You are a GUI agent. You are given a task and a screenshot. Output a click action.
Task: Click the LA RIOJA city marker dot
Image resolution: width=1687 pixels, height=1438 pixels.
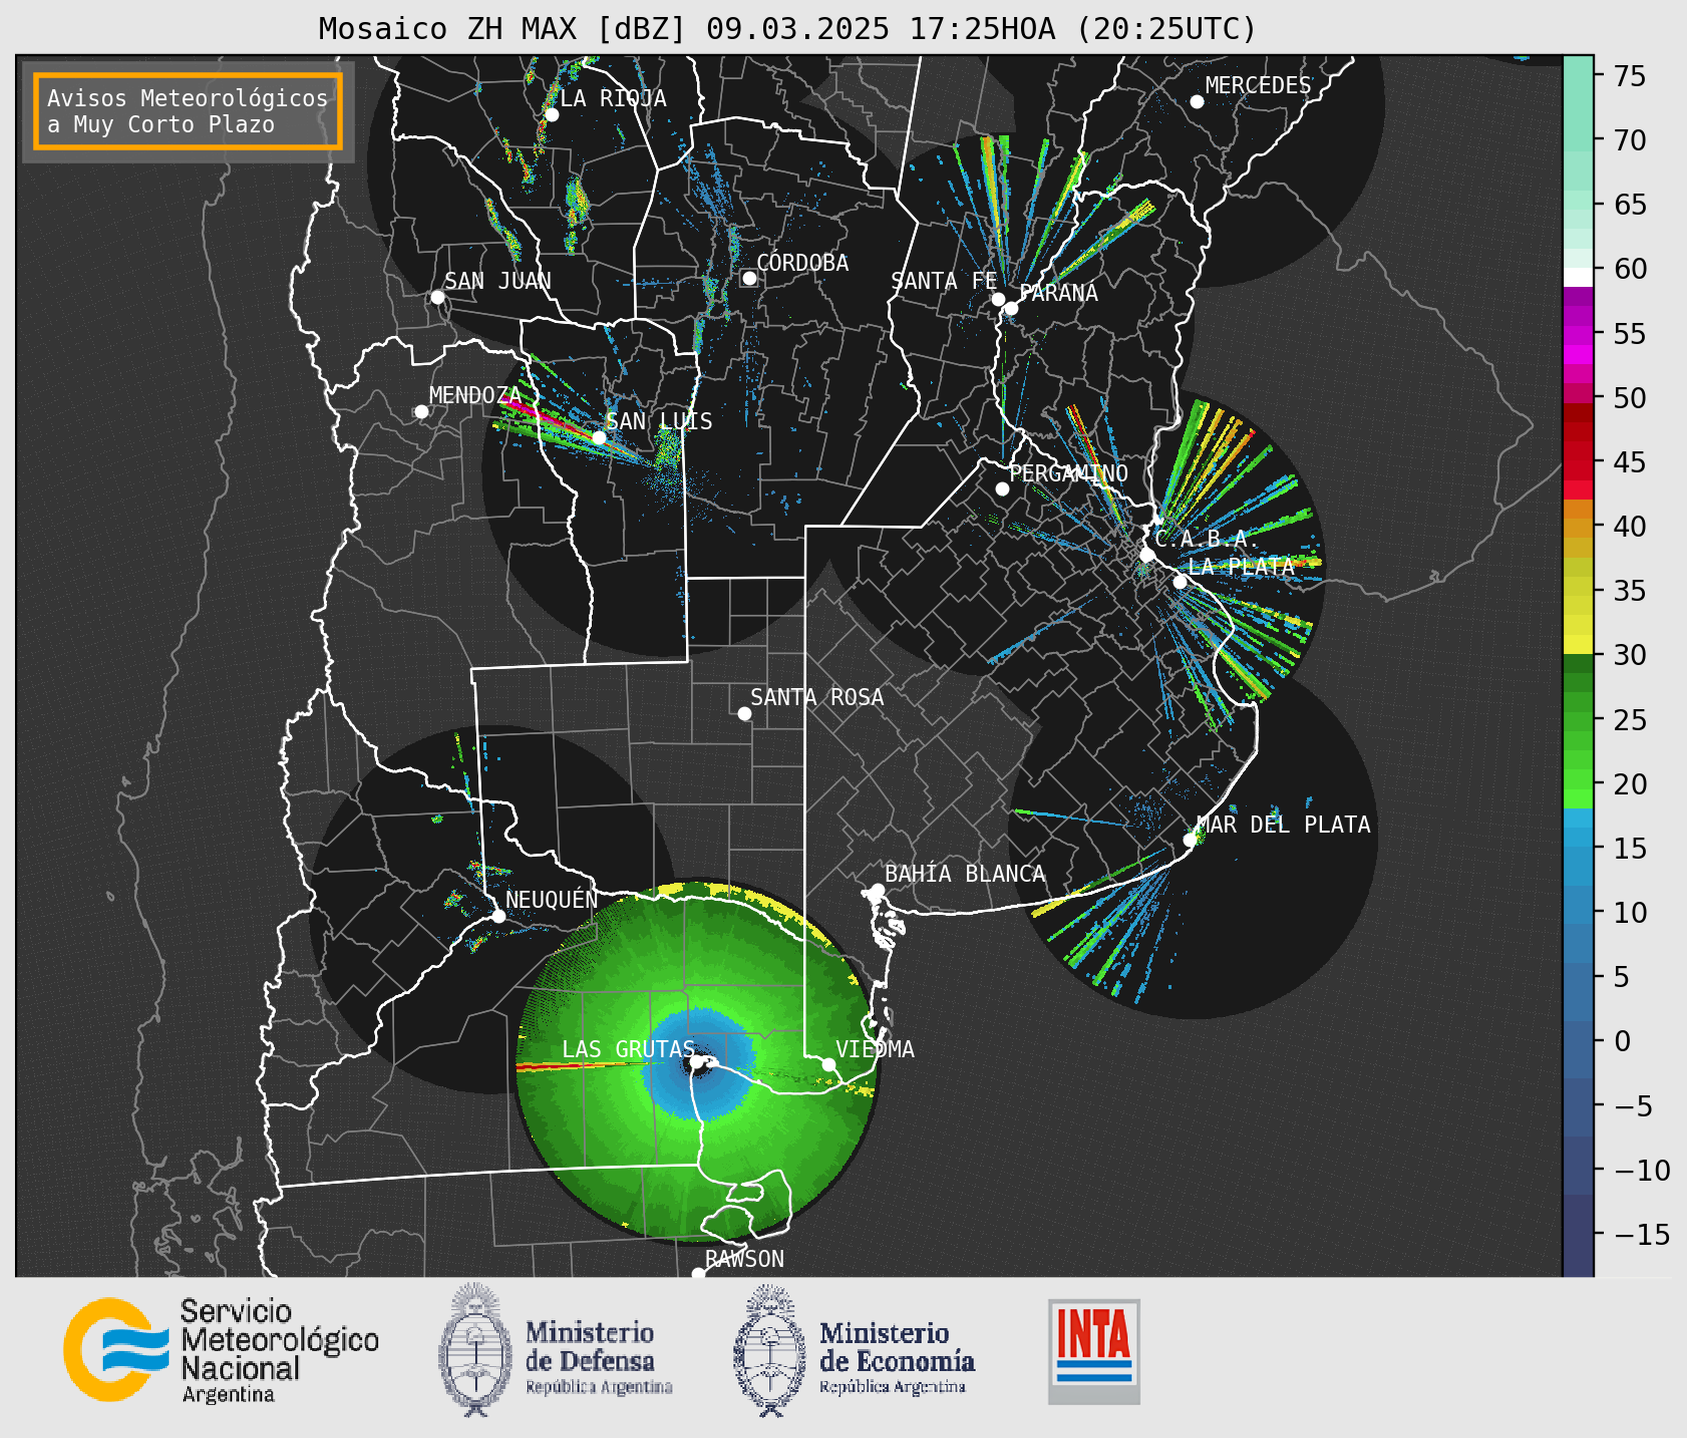(x=551, y=115)
